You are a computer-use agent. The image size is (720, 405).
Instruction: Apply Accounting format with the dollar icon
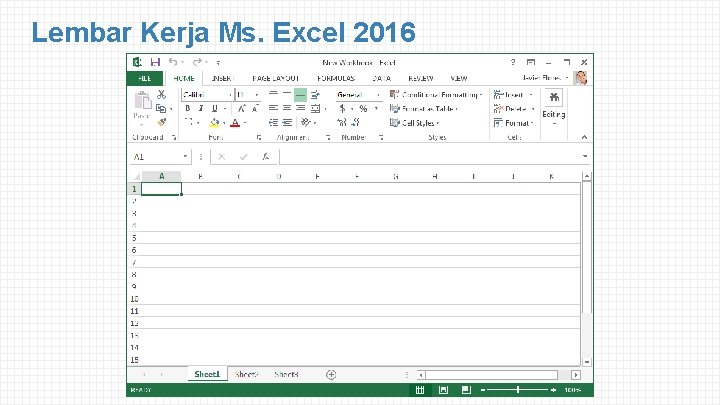click(x=343, y=109)
